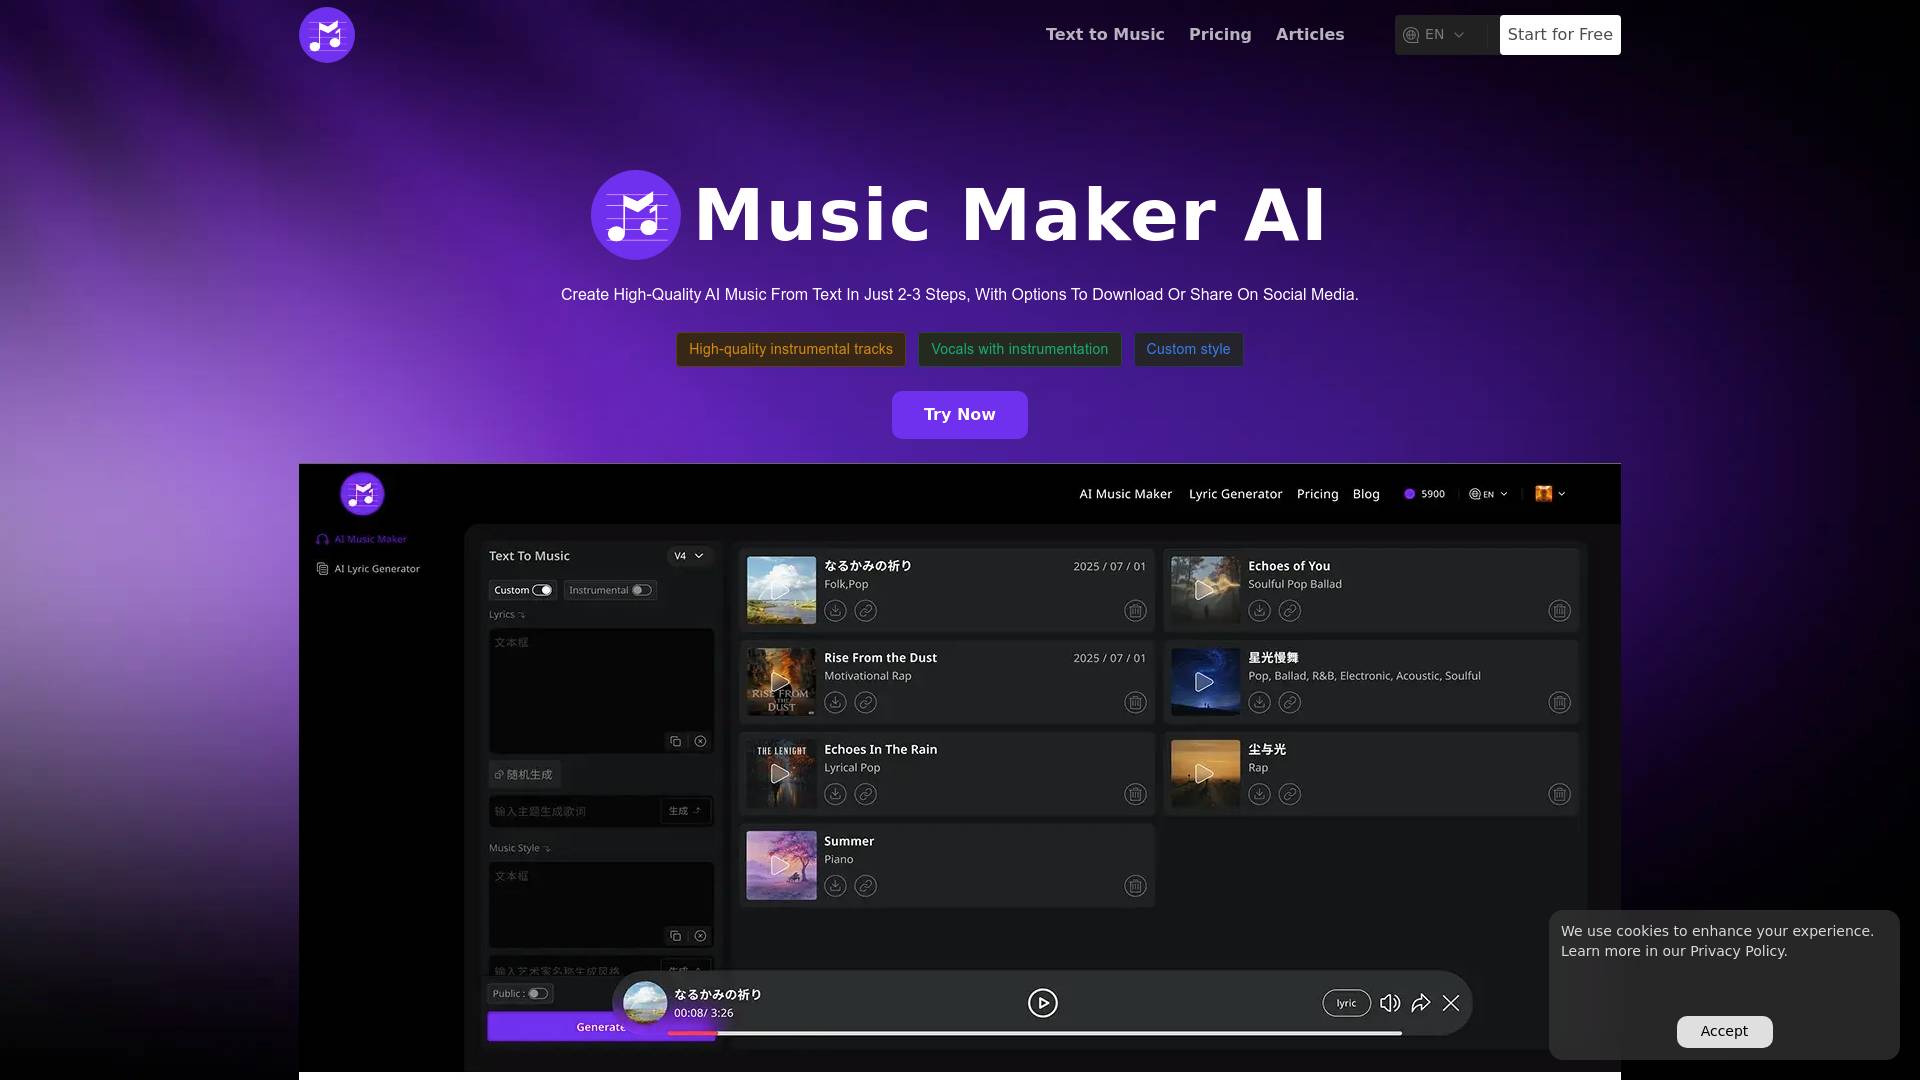Download the Summer piano track
The image size is (1920, 1080).
835,886
